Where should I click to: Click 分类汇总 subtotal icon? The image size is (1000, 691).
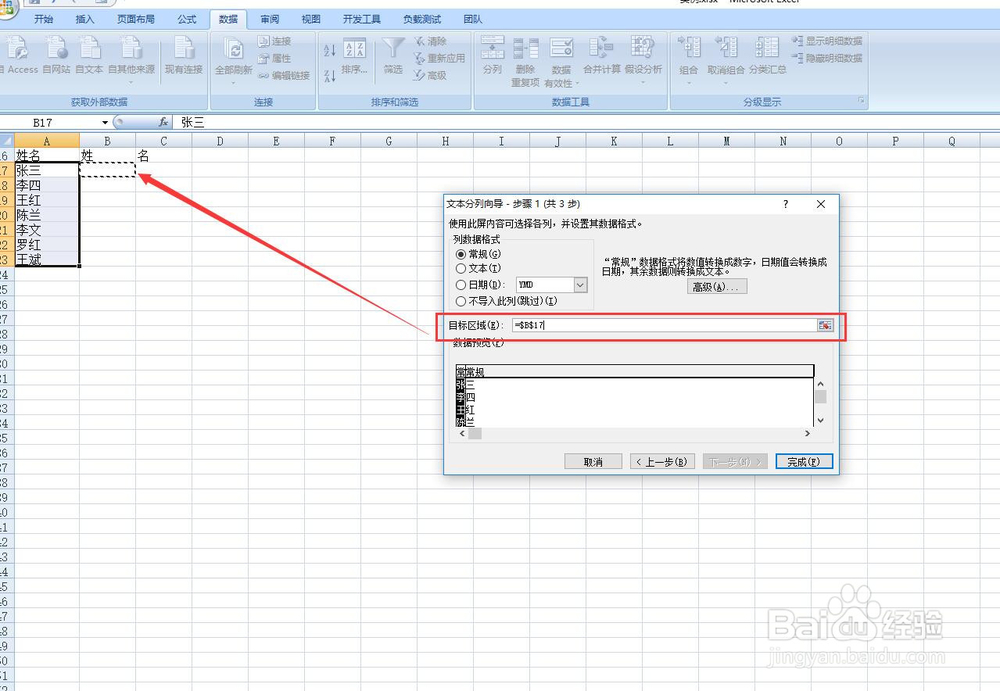click(767, 56)
